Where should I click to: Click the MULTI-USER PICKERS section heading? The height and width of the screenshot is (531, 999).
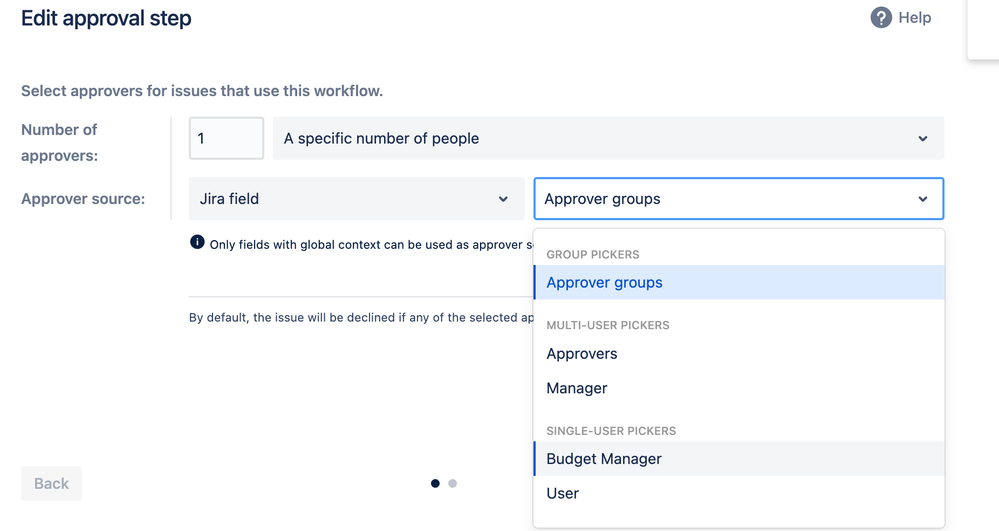point(608,325)
